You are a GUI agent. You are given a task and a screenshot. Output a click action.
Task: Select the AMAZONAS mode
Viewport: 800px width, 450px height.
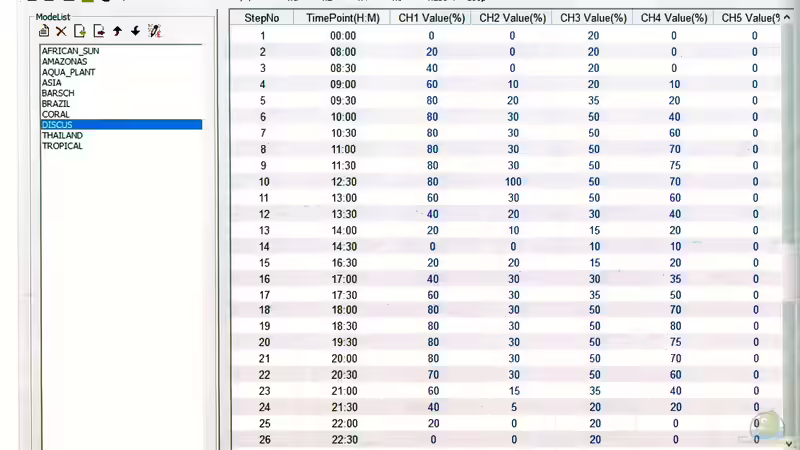pyautogui.click(x=64, y=62)
